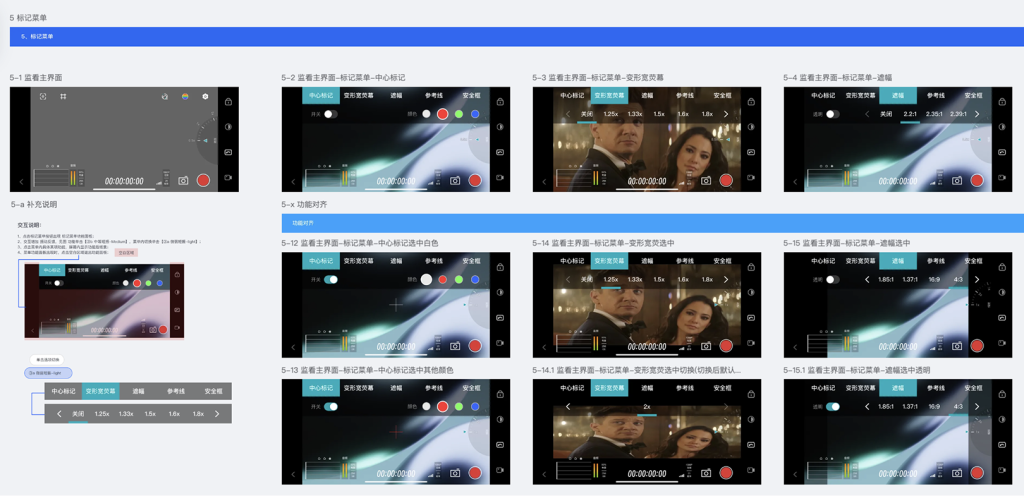1024x496 pixels.
Task: Click right chevron in 5-4 aspect ratio list
Action: (977, 114)
